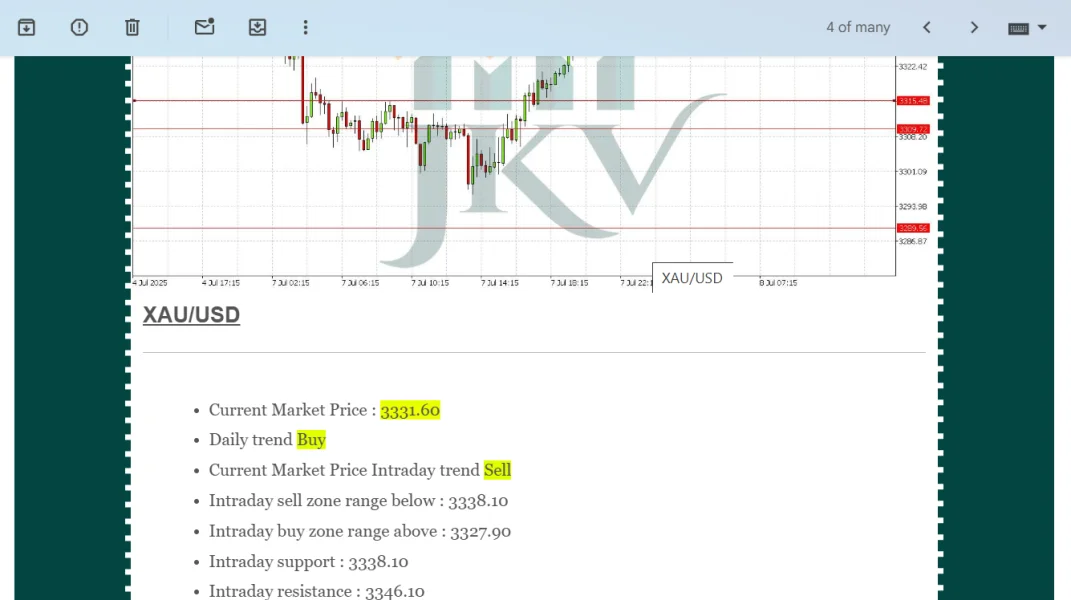Open the more options three-dot menu
The image size is (1071, 600).
click(305, 27)
